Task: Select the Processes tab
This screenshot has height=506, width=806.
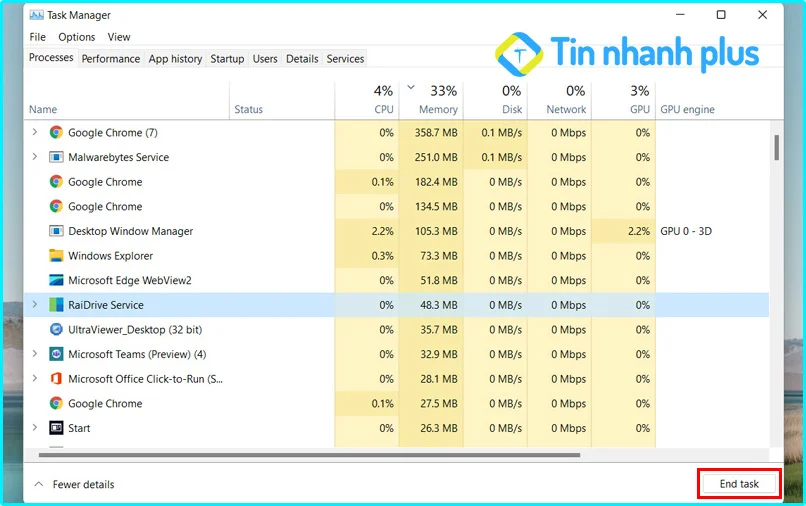Action: pos(51,58)
